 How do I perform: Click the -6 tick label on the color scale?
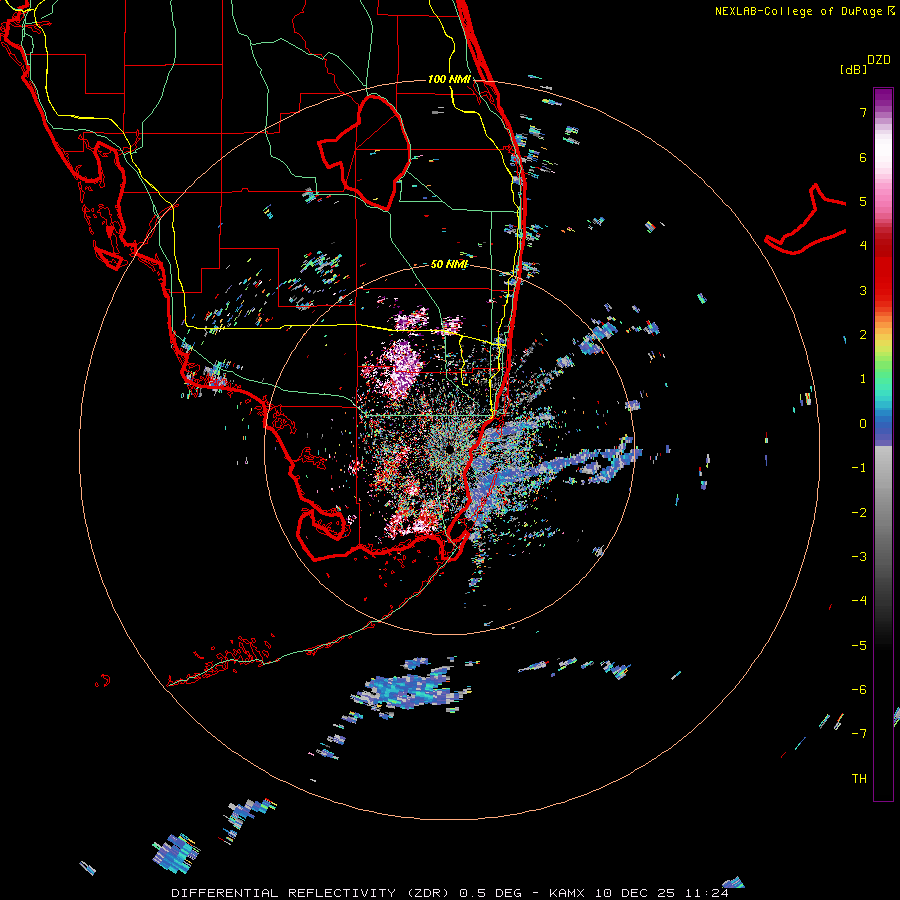pyautogui.click(x=859, y=690)
